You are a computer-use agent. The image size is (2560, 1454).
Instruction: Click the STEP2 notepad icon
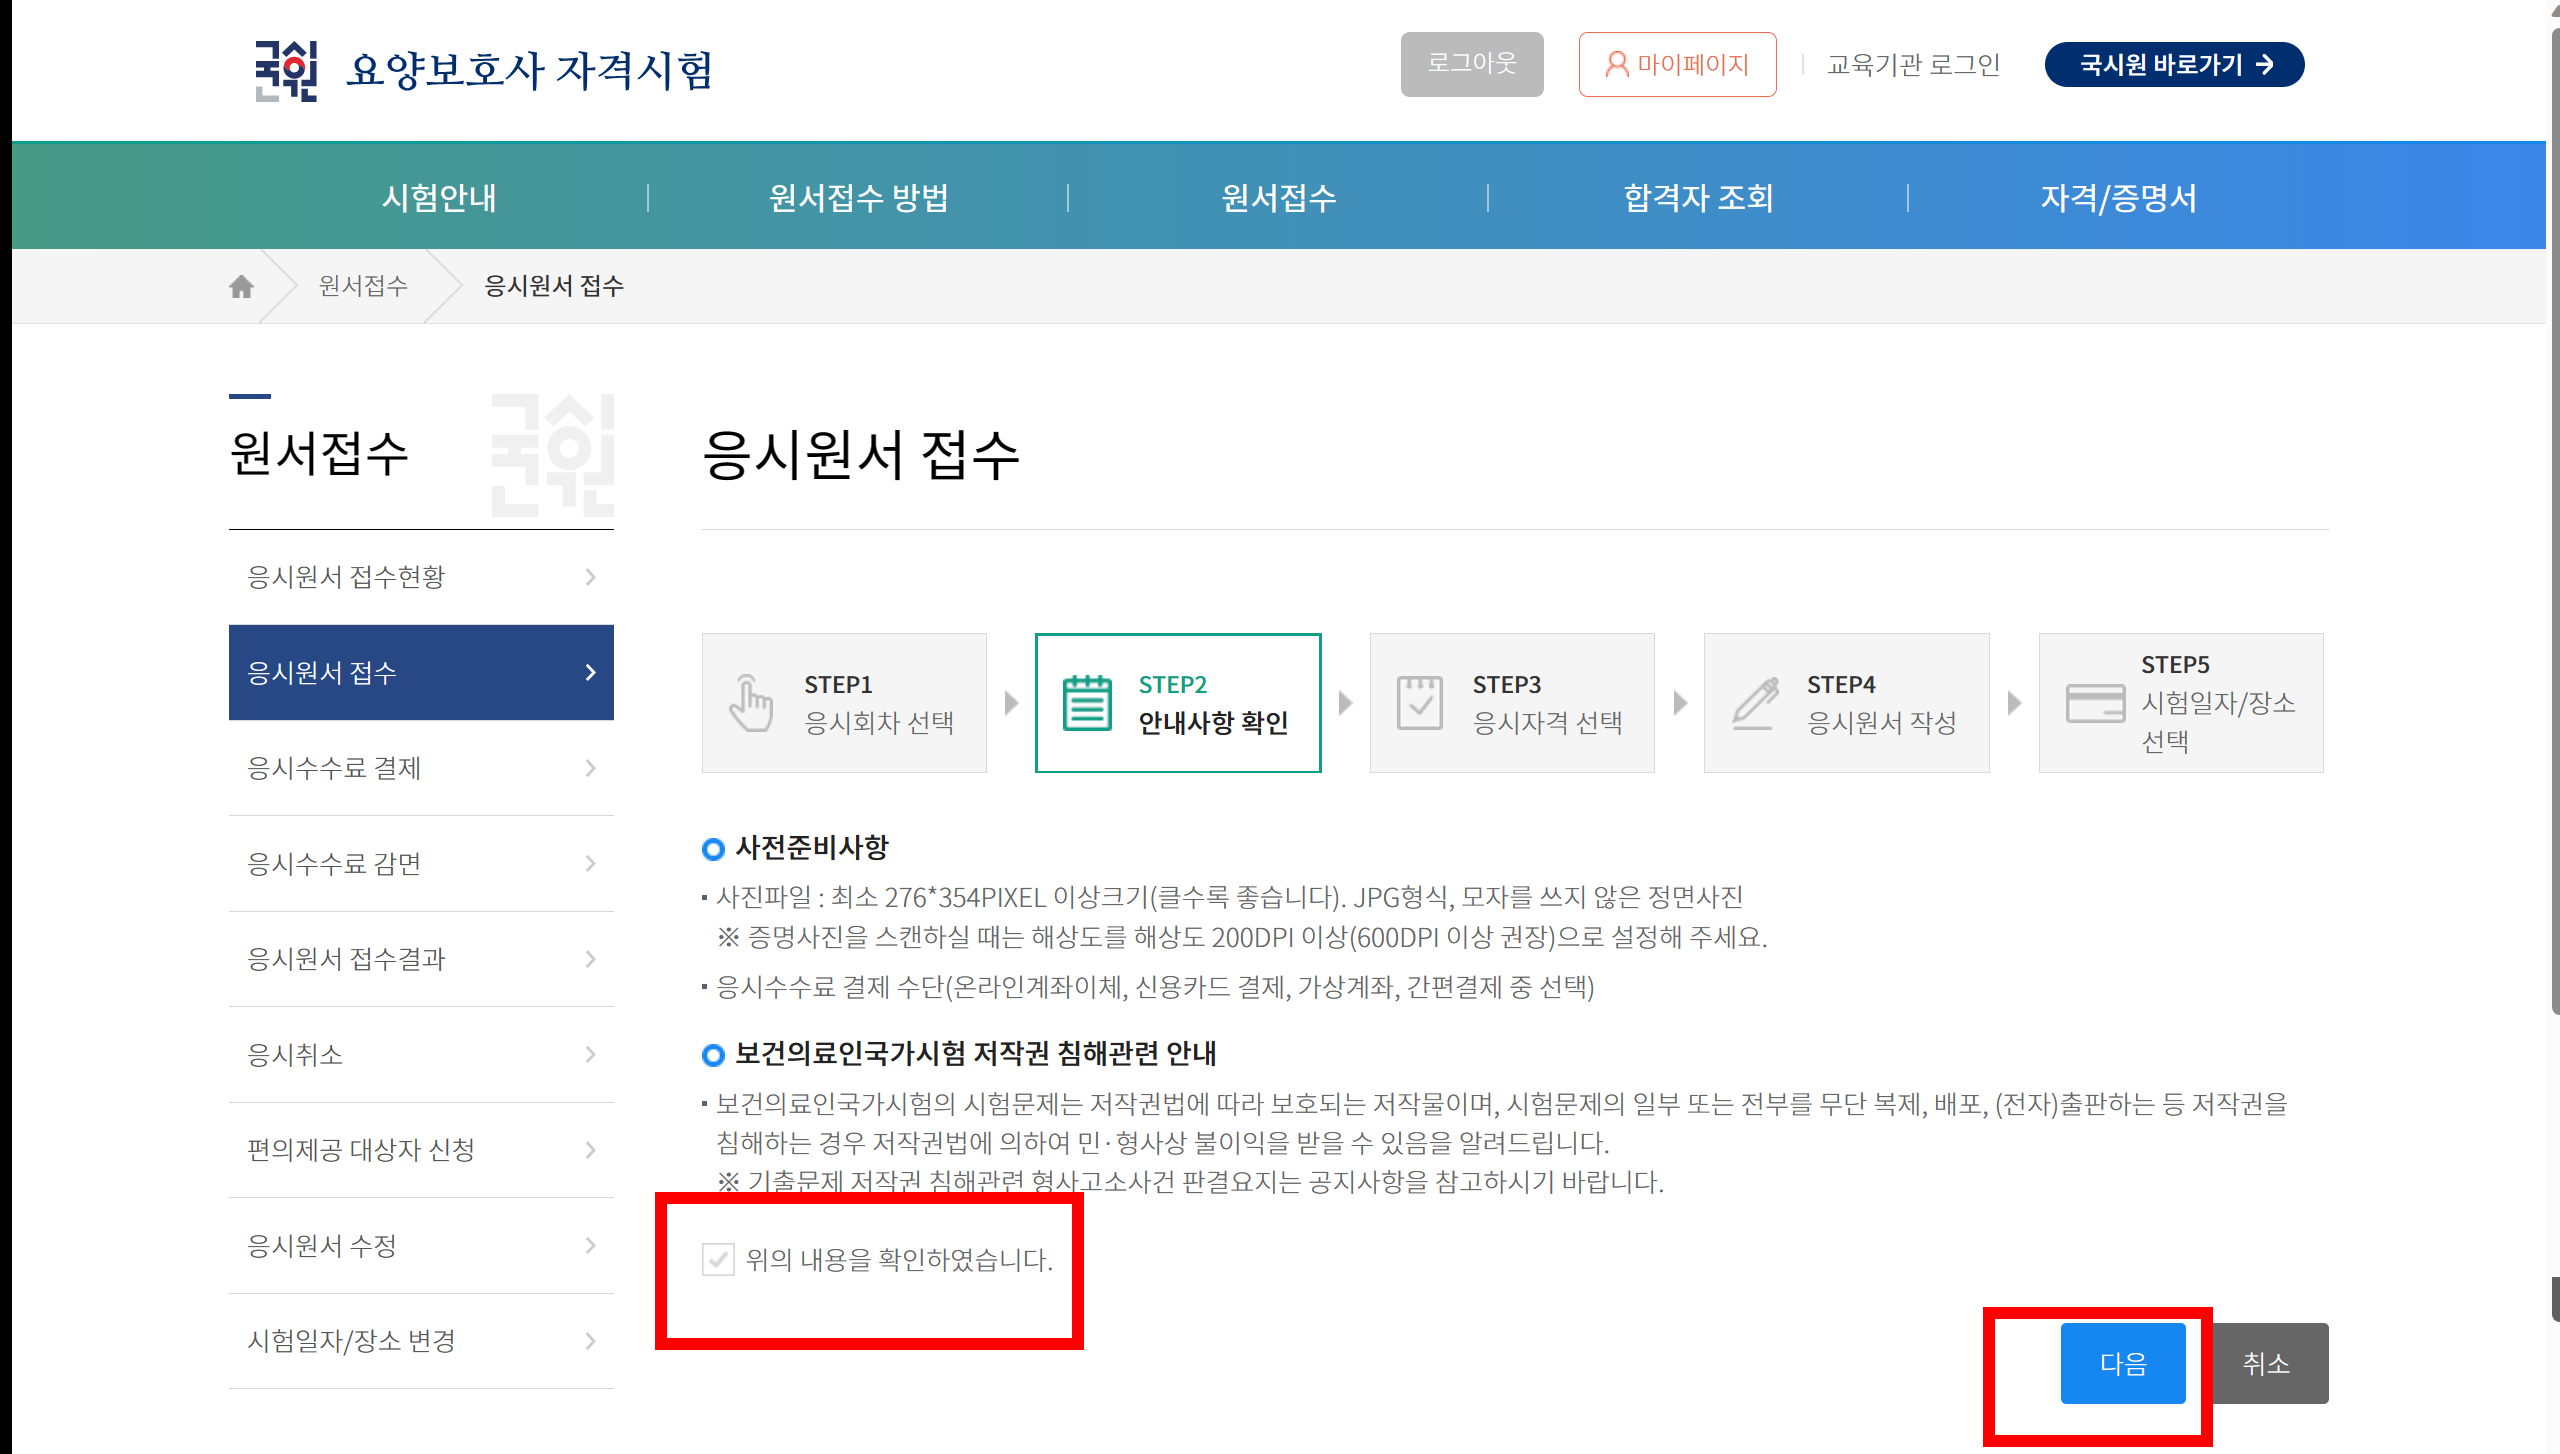(1086, 703)
